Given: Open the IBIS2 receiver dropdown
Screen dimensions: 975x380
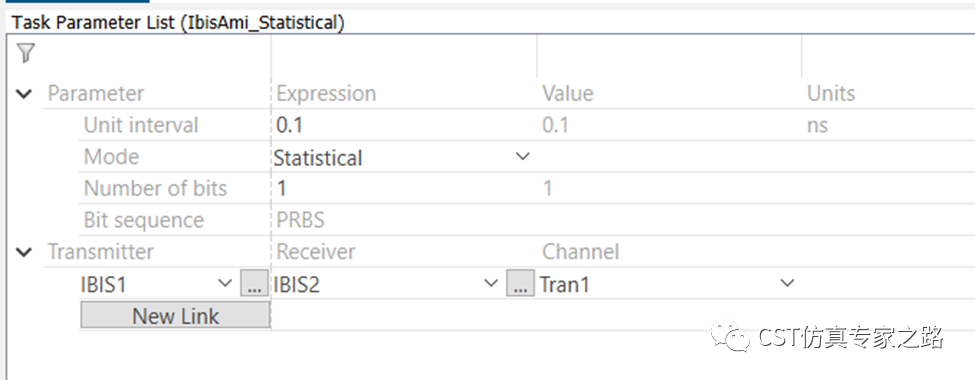Looking at the screenshot, I should coord(491,284).
